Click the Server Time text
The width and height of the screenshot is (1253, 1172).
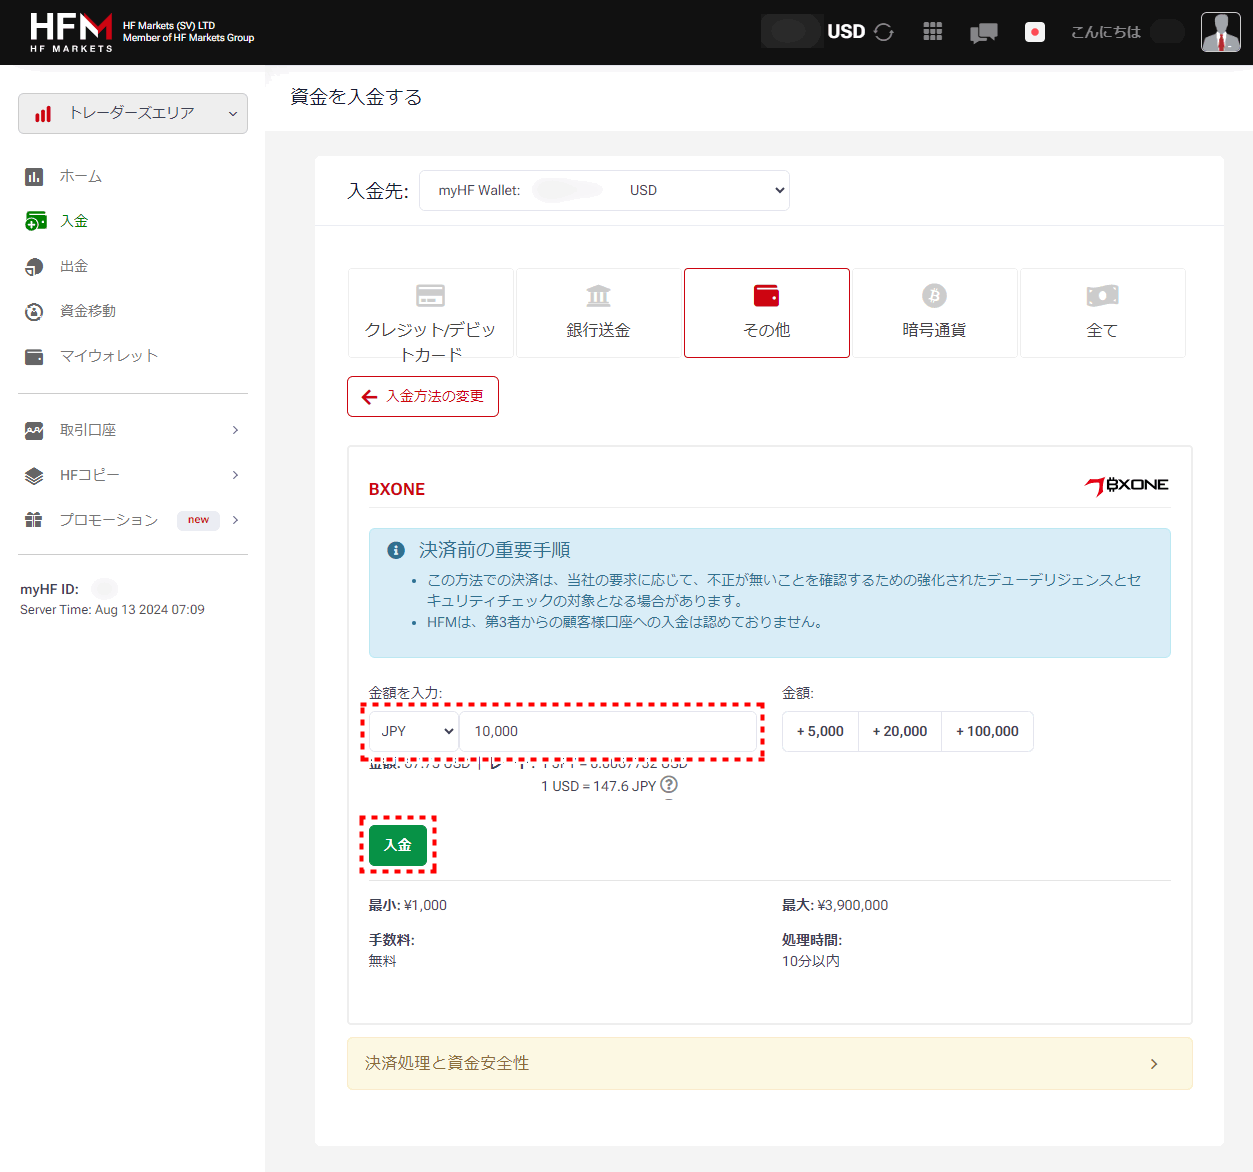pos(112,610)
